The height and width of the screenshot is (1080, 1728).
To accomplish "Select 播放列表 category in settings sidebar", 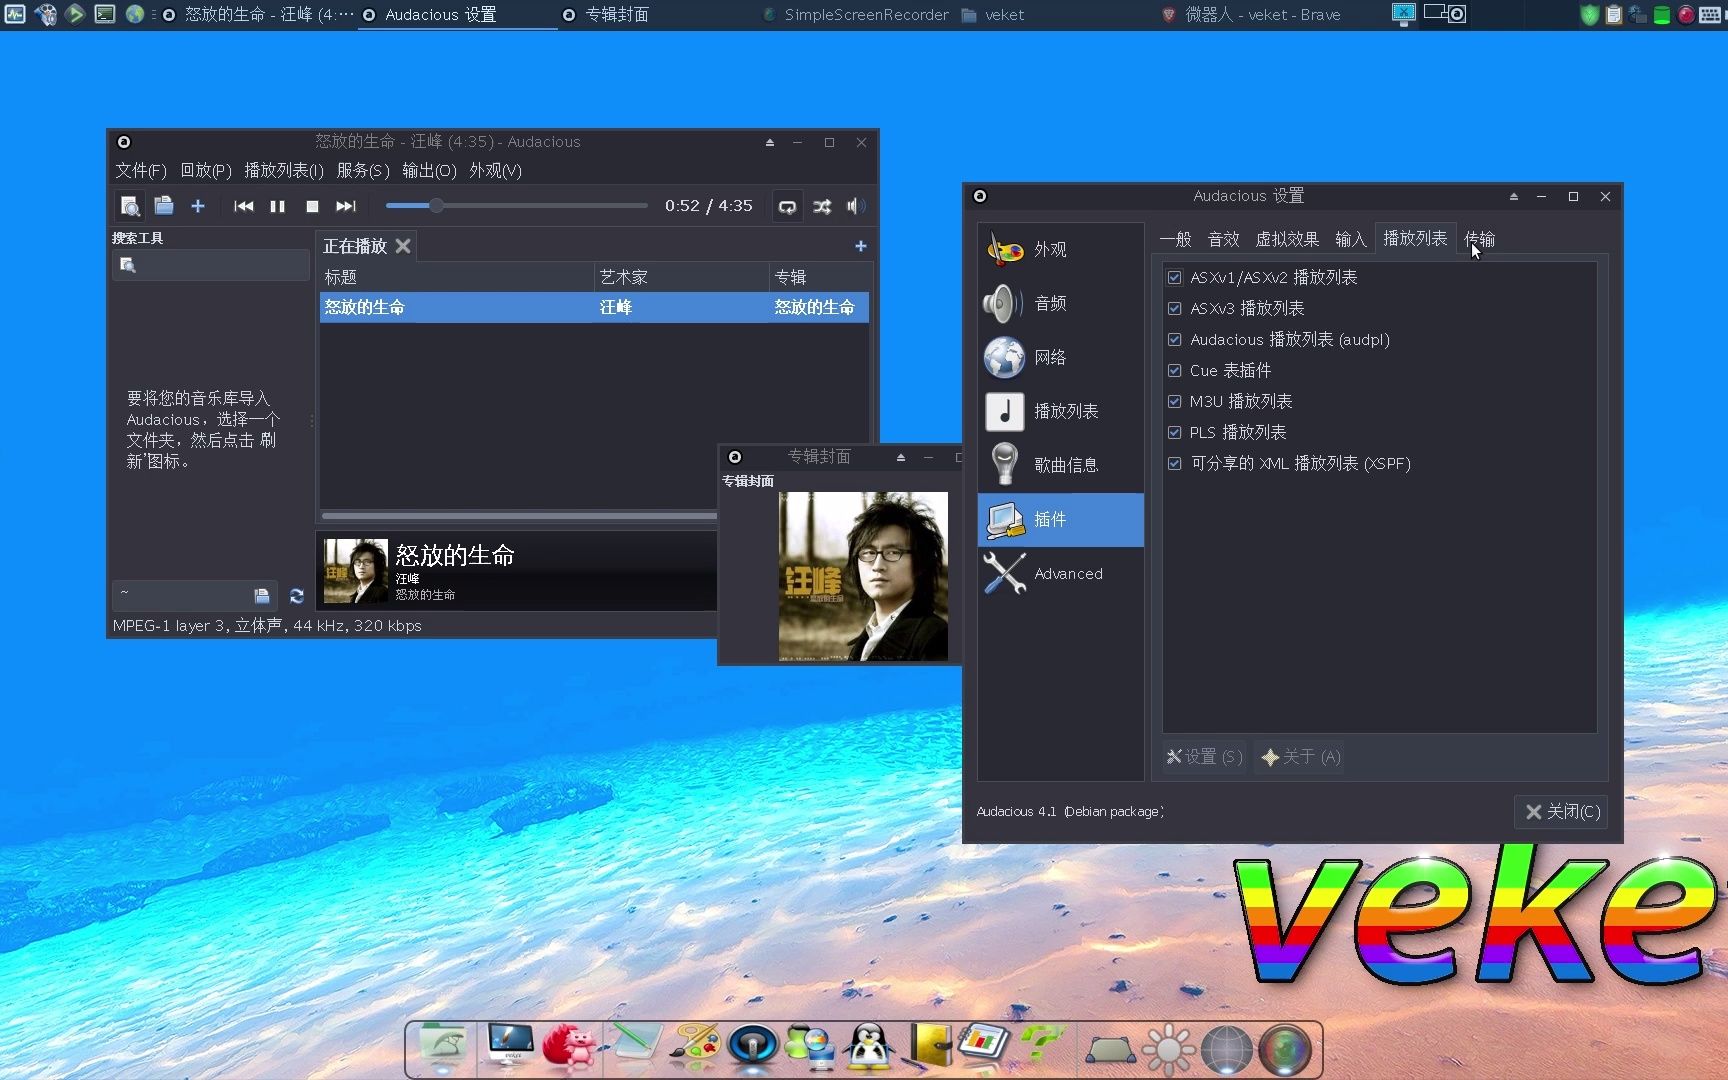I will click(1060, 411).
